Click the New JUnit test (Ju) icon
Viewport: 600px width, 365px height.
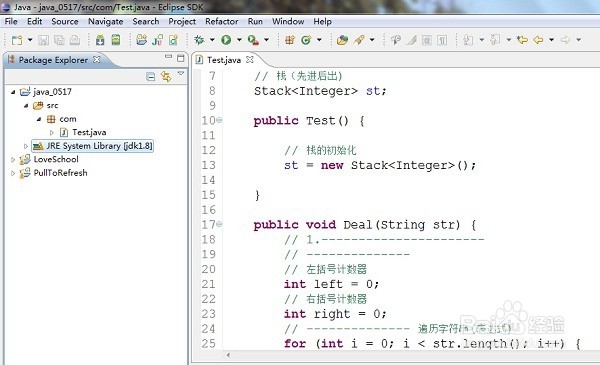(157, 40)
